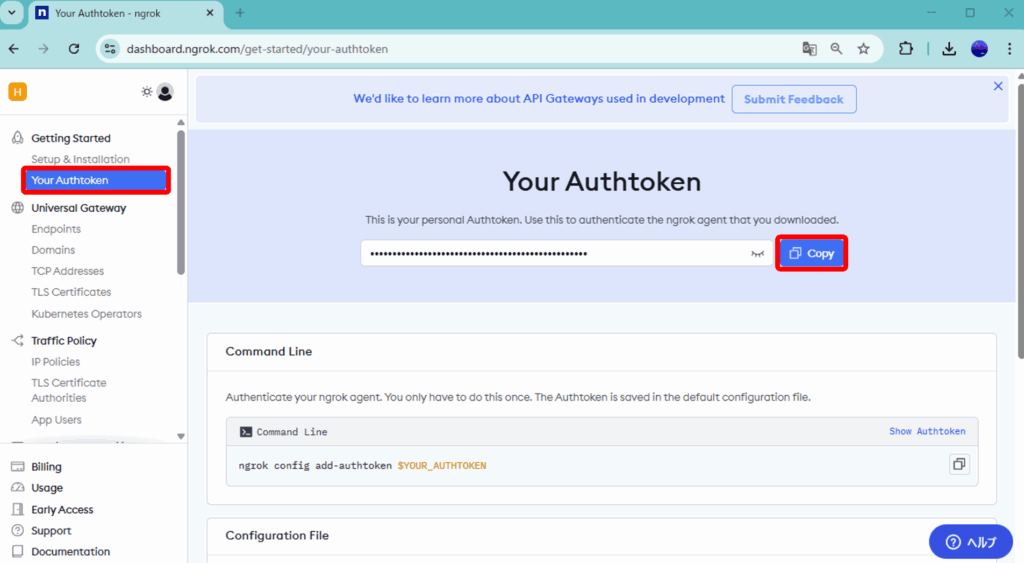Click the Billing card icon

click(x=18, y=466)
